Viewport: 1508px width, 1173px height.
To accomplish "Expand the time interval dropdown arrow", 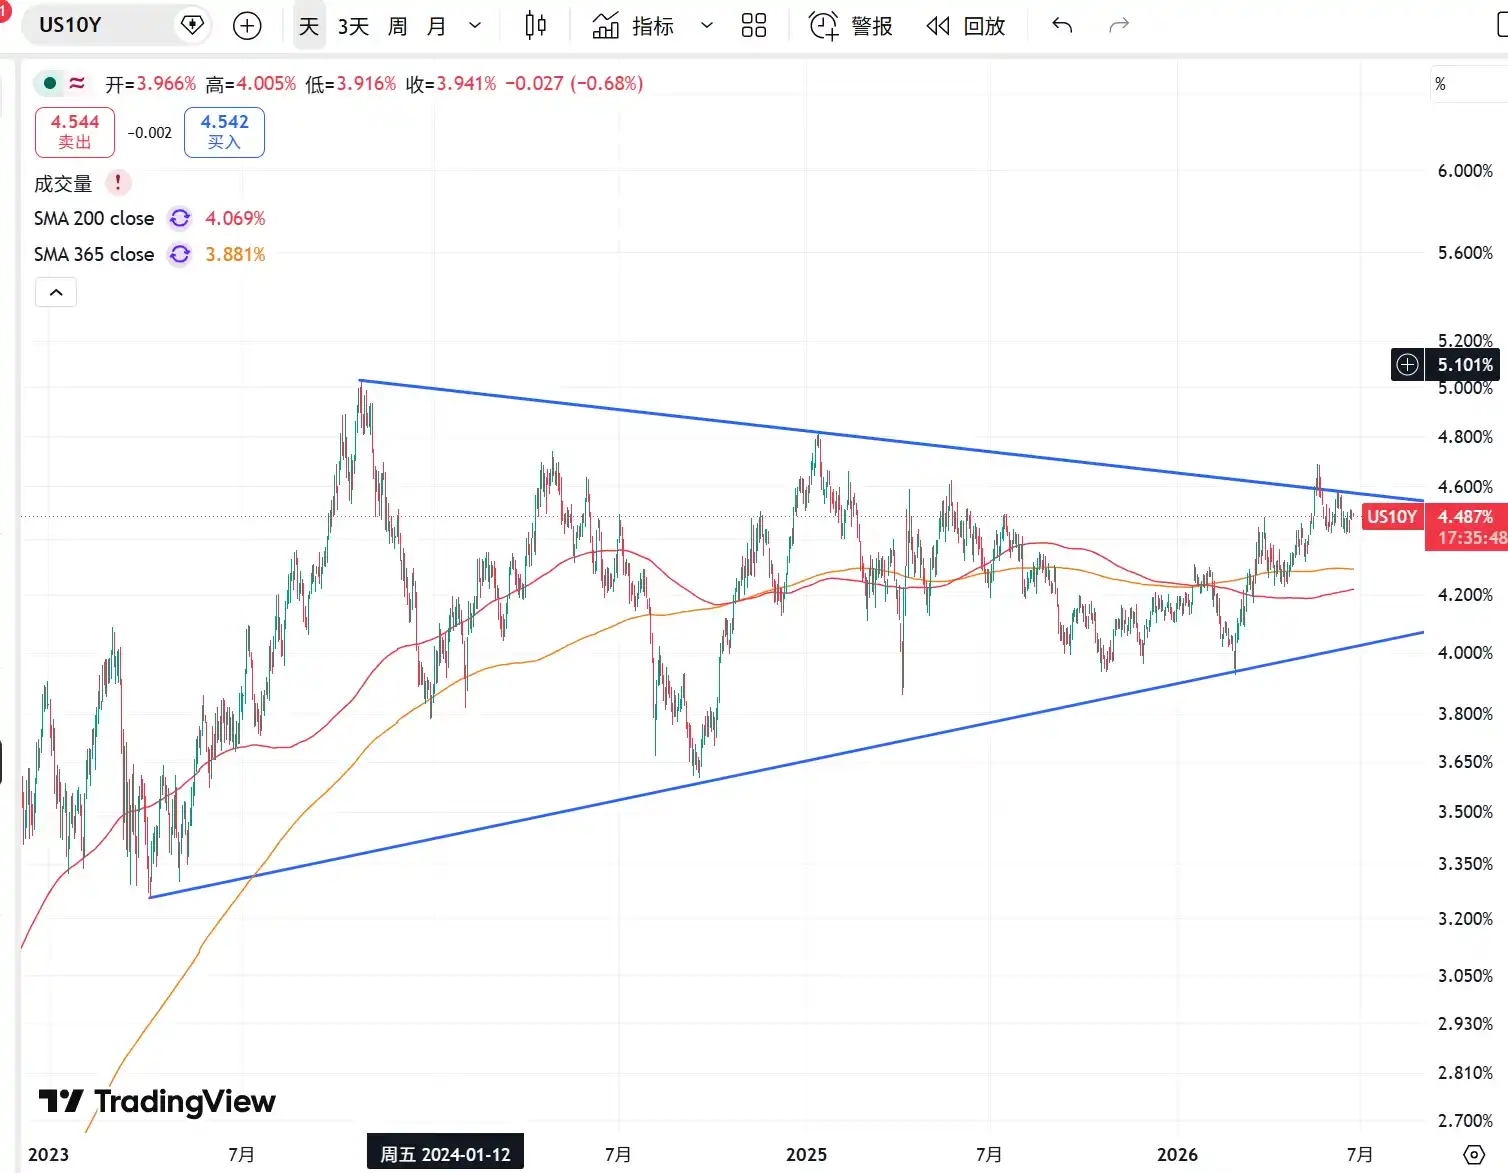I will [x=475, y=26].
